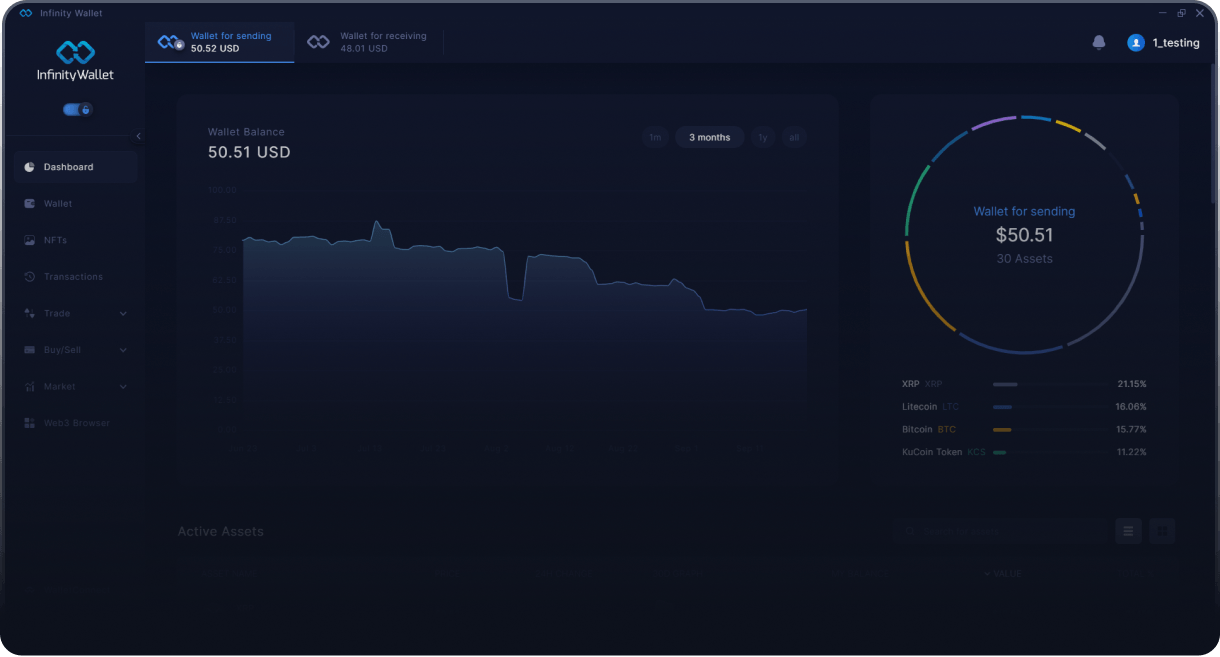Click the 11.22% KuCoin value

pos(1132,452)
